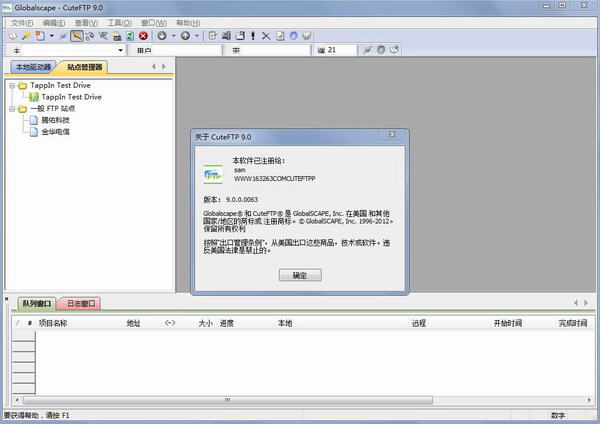This screenshot has height=424, width=600.
Task: Select the 腾佑科技 site
Action: (x=55, y=120)
